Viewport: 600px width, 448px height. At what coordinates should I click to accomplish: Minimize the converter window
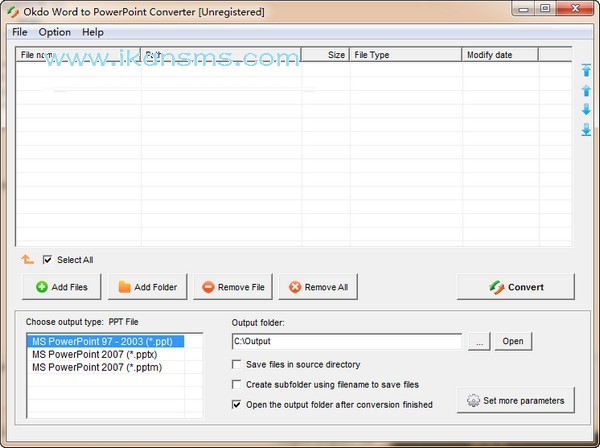point(523,8)
